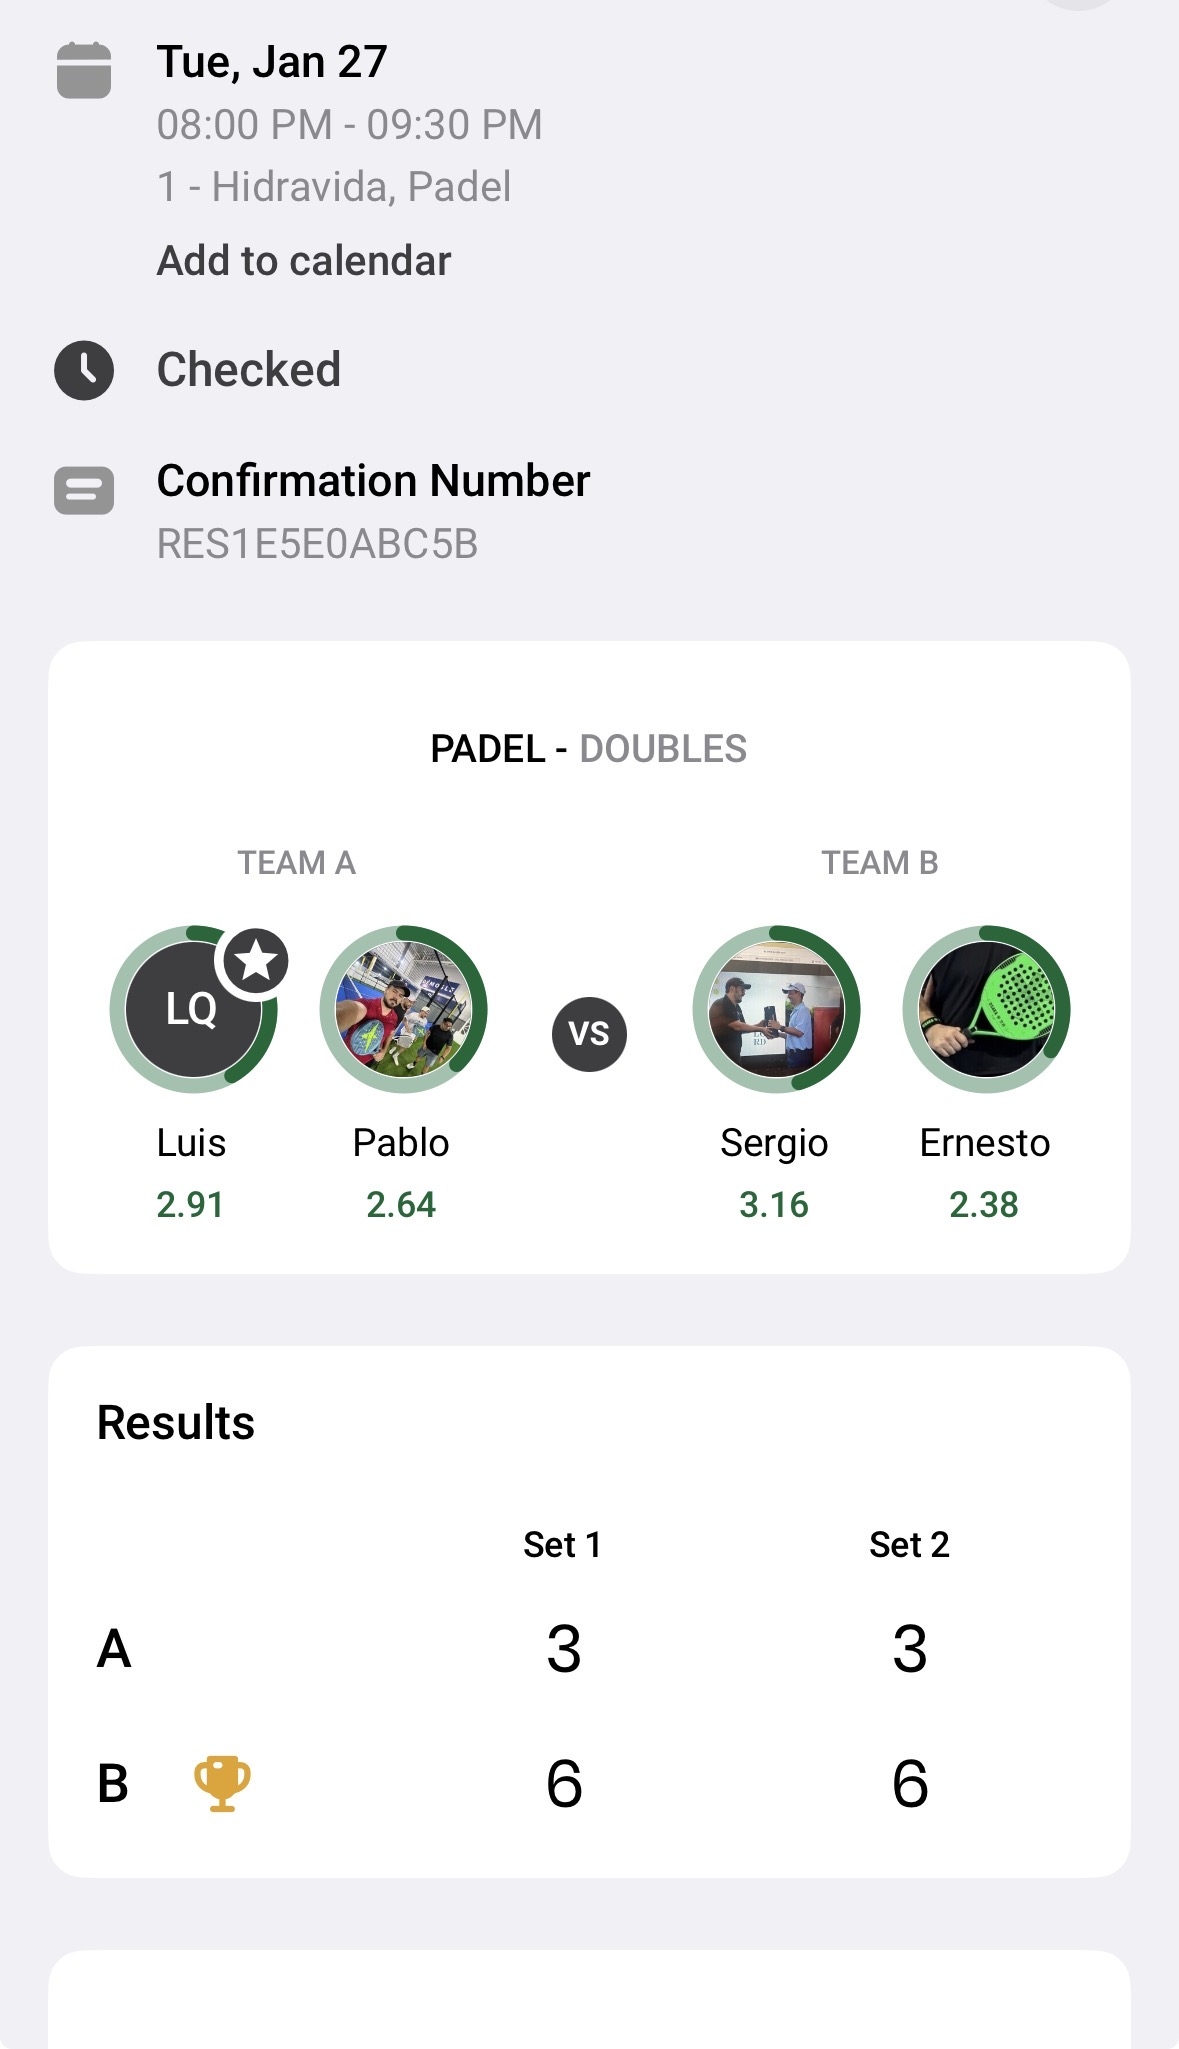The image size is (1179, 2049).
Task: Tap the confirmation code RES1E5E0ABC5B
Action: pos(317,544)
